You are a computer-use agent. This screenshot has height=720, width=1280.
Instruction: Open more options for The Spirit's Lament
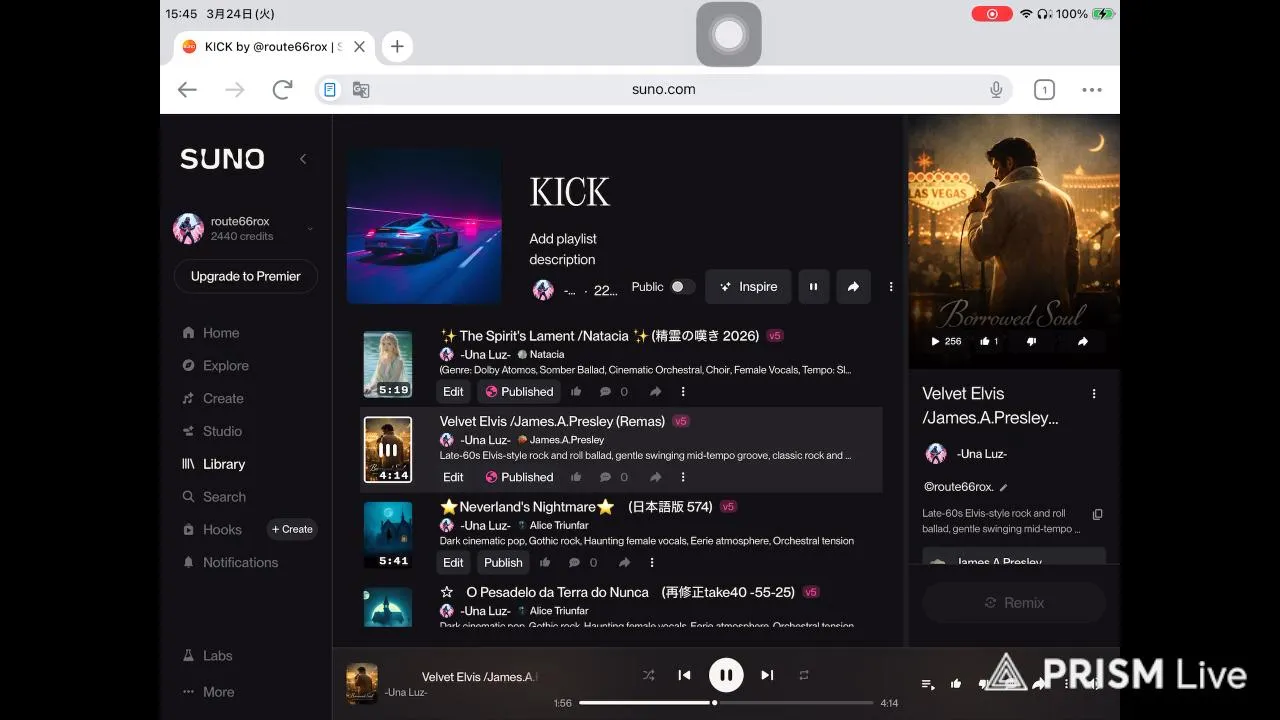click(683, 392)
